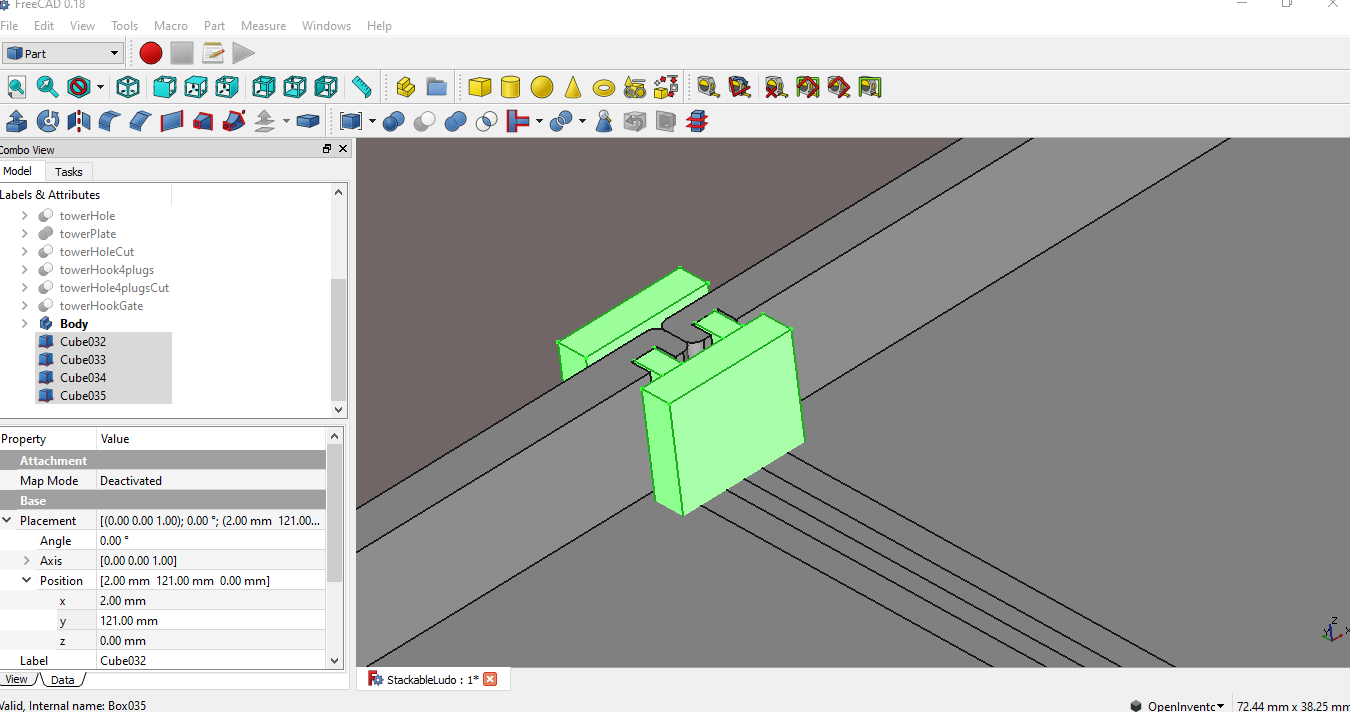Screen dimensions: 1350x712
Task: Expand the Body tree item
Action: pyautogui.click(x=25, y=324)
